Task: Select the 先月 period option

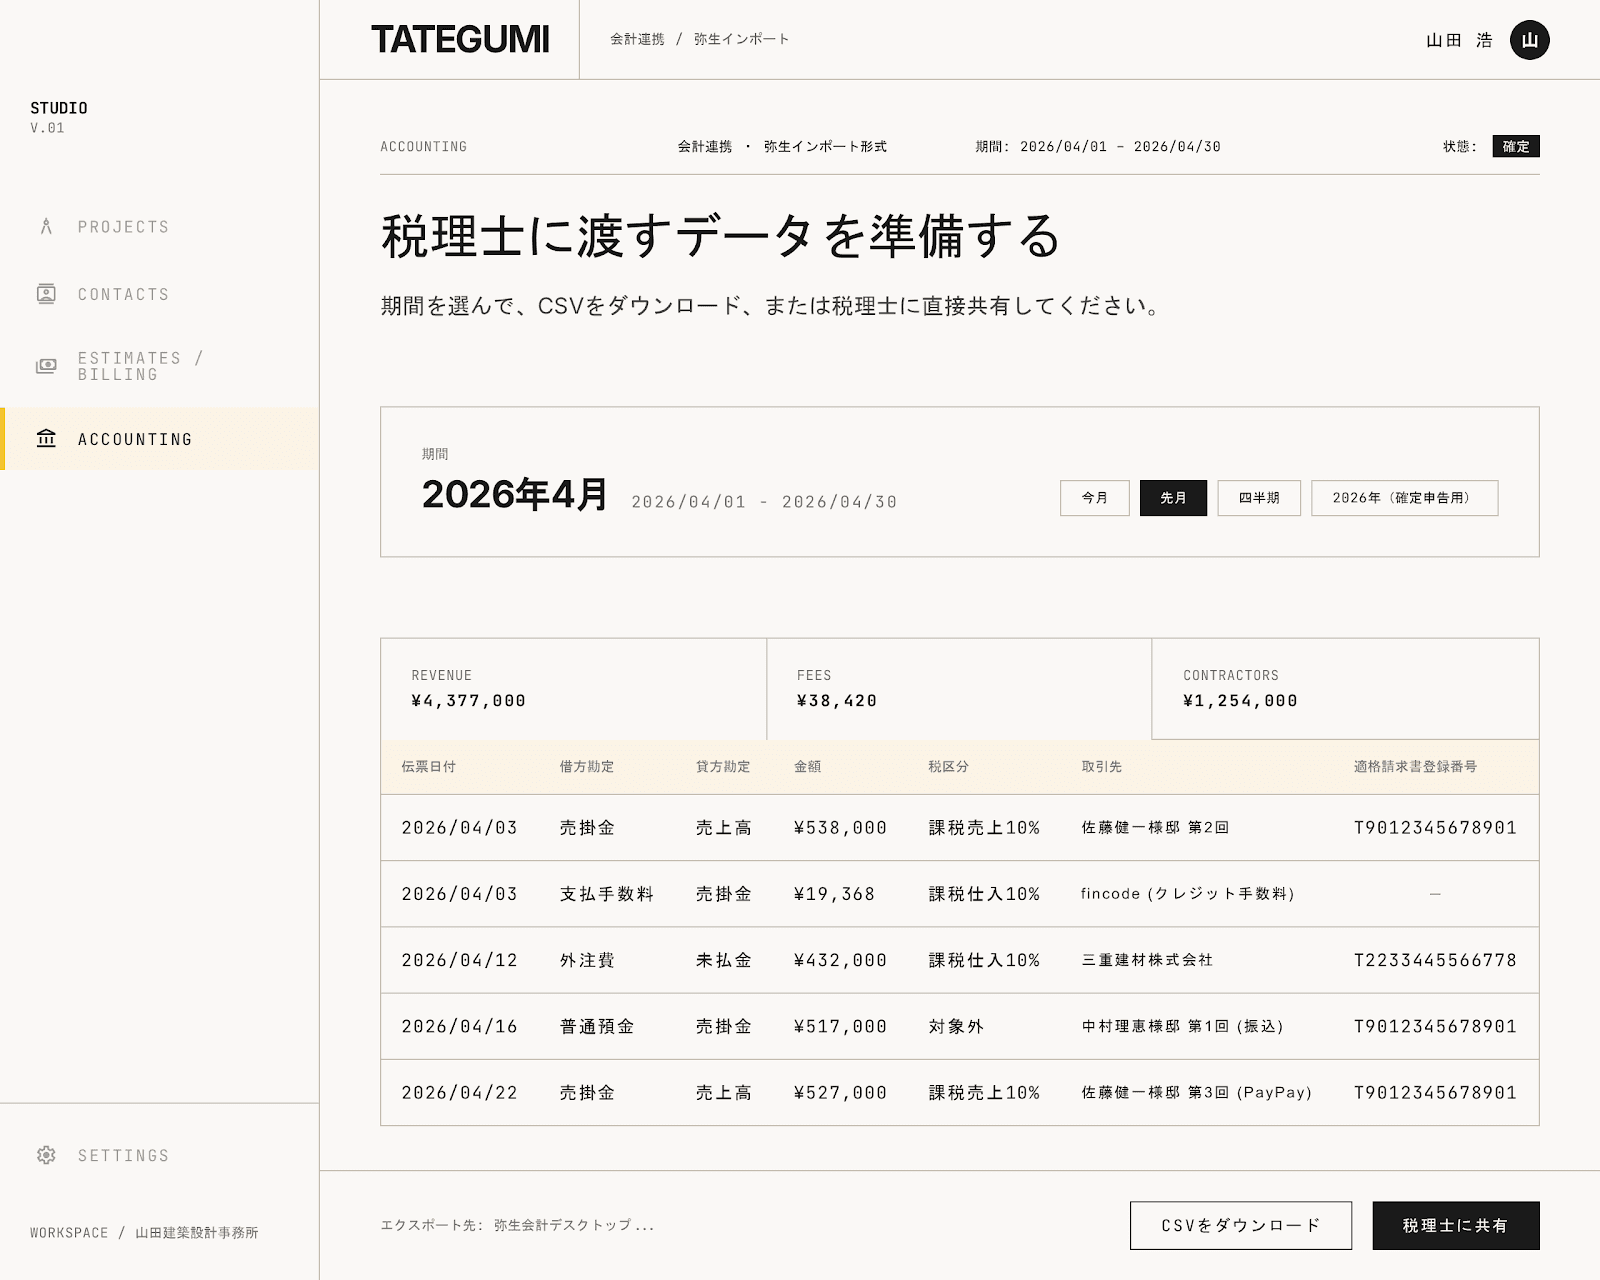Action: (x=1173, y=498)
